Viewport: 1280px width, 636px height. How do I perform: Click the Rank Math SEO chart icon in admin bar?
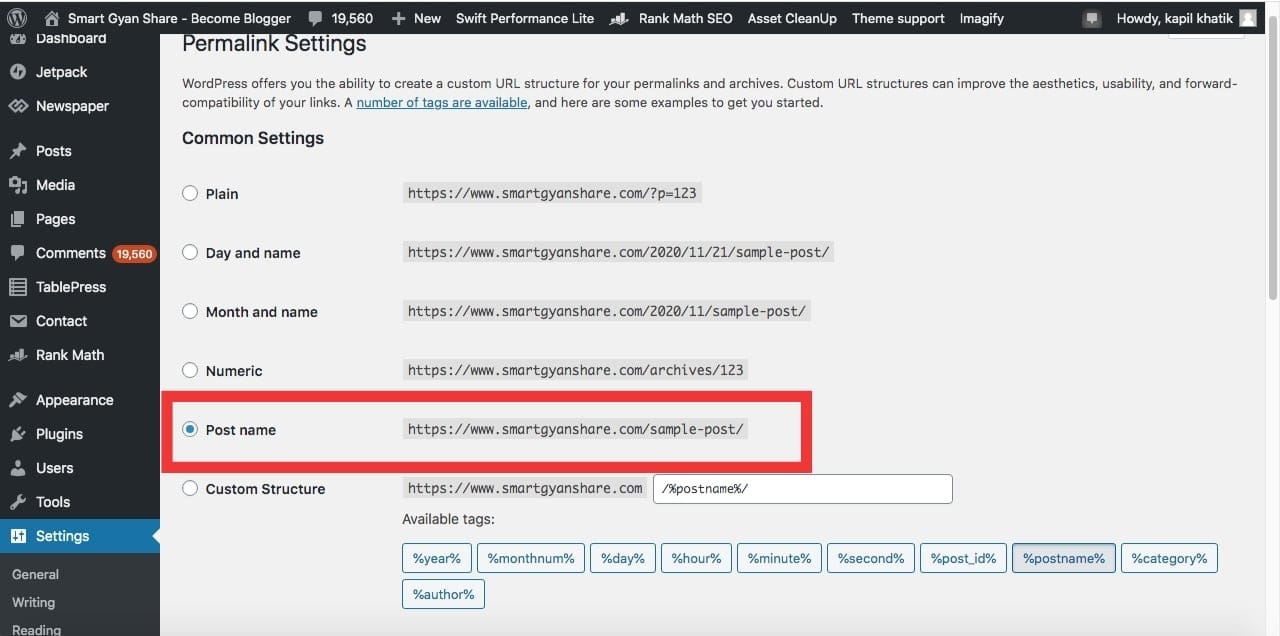coord(619,18)
